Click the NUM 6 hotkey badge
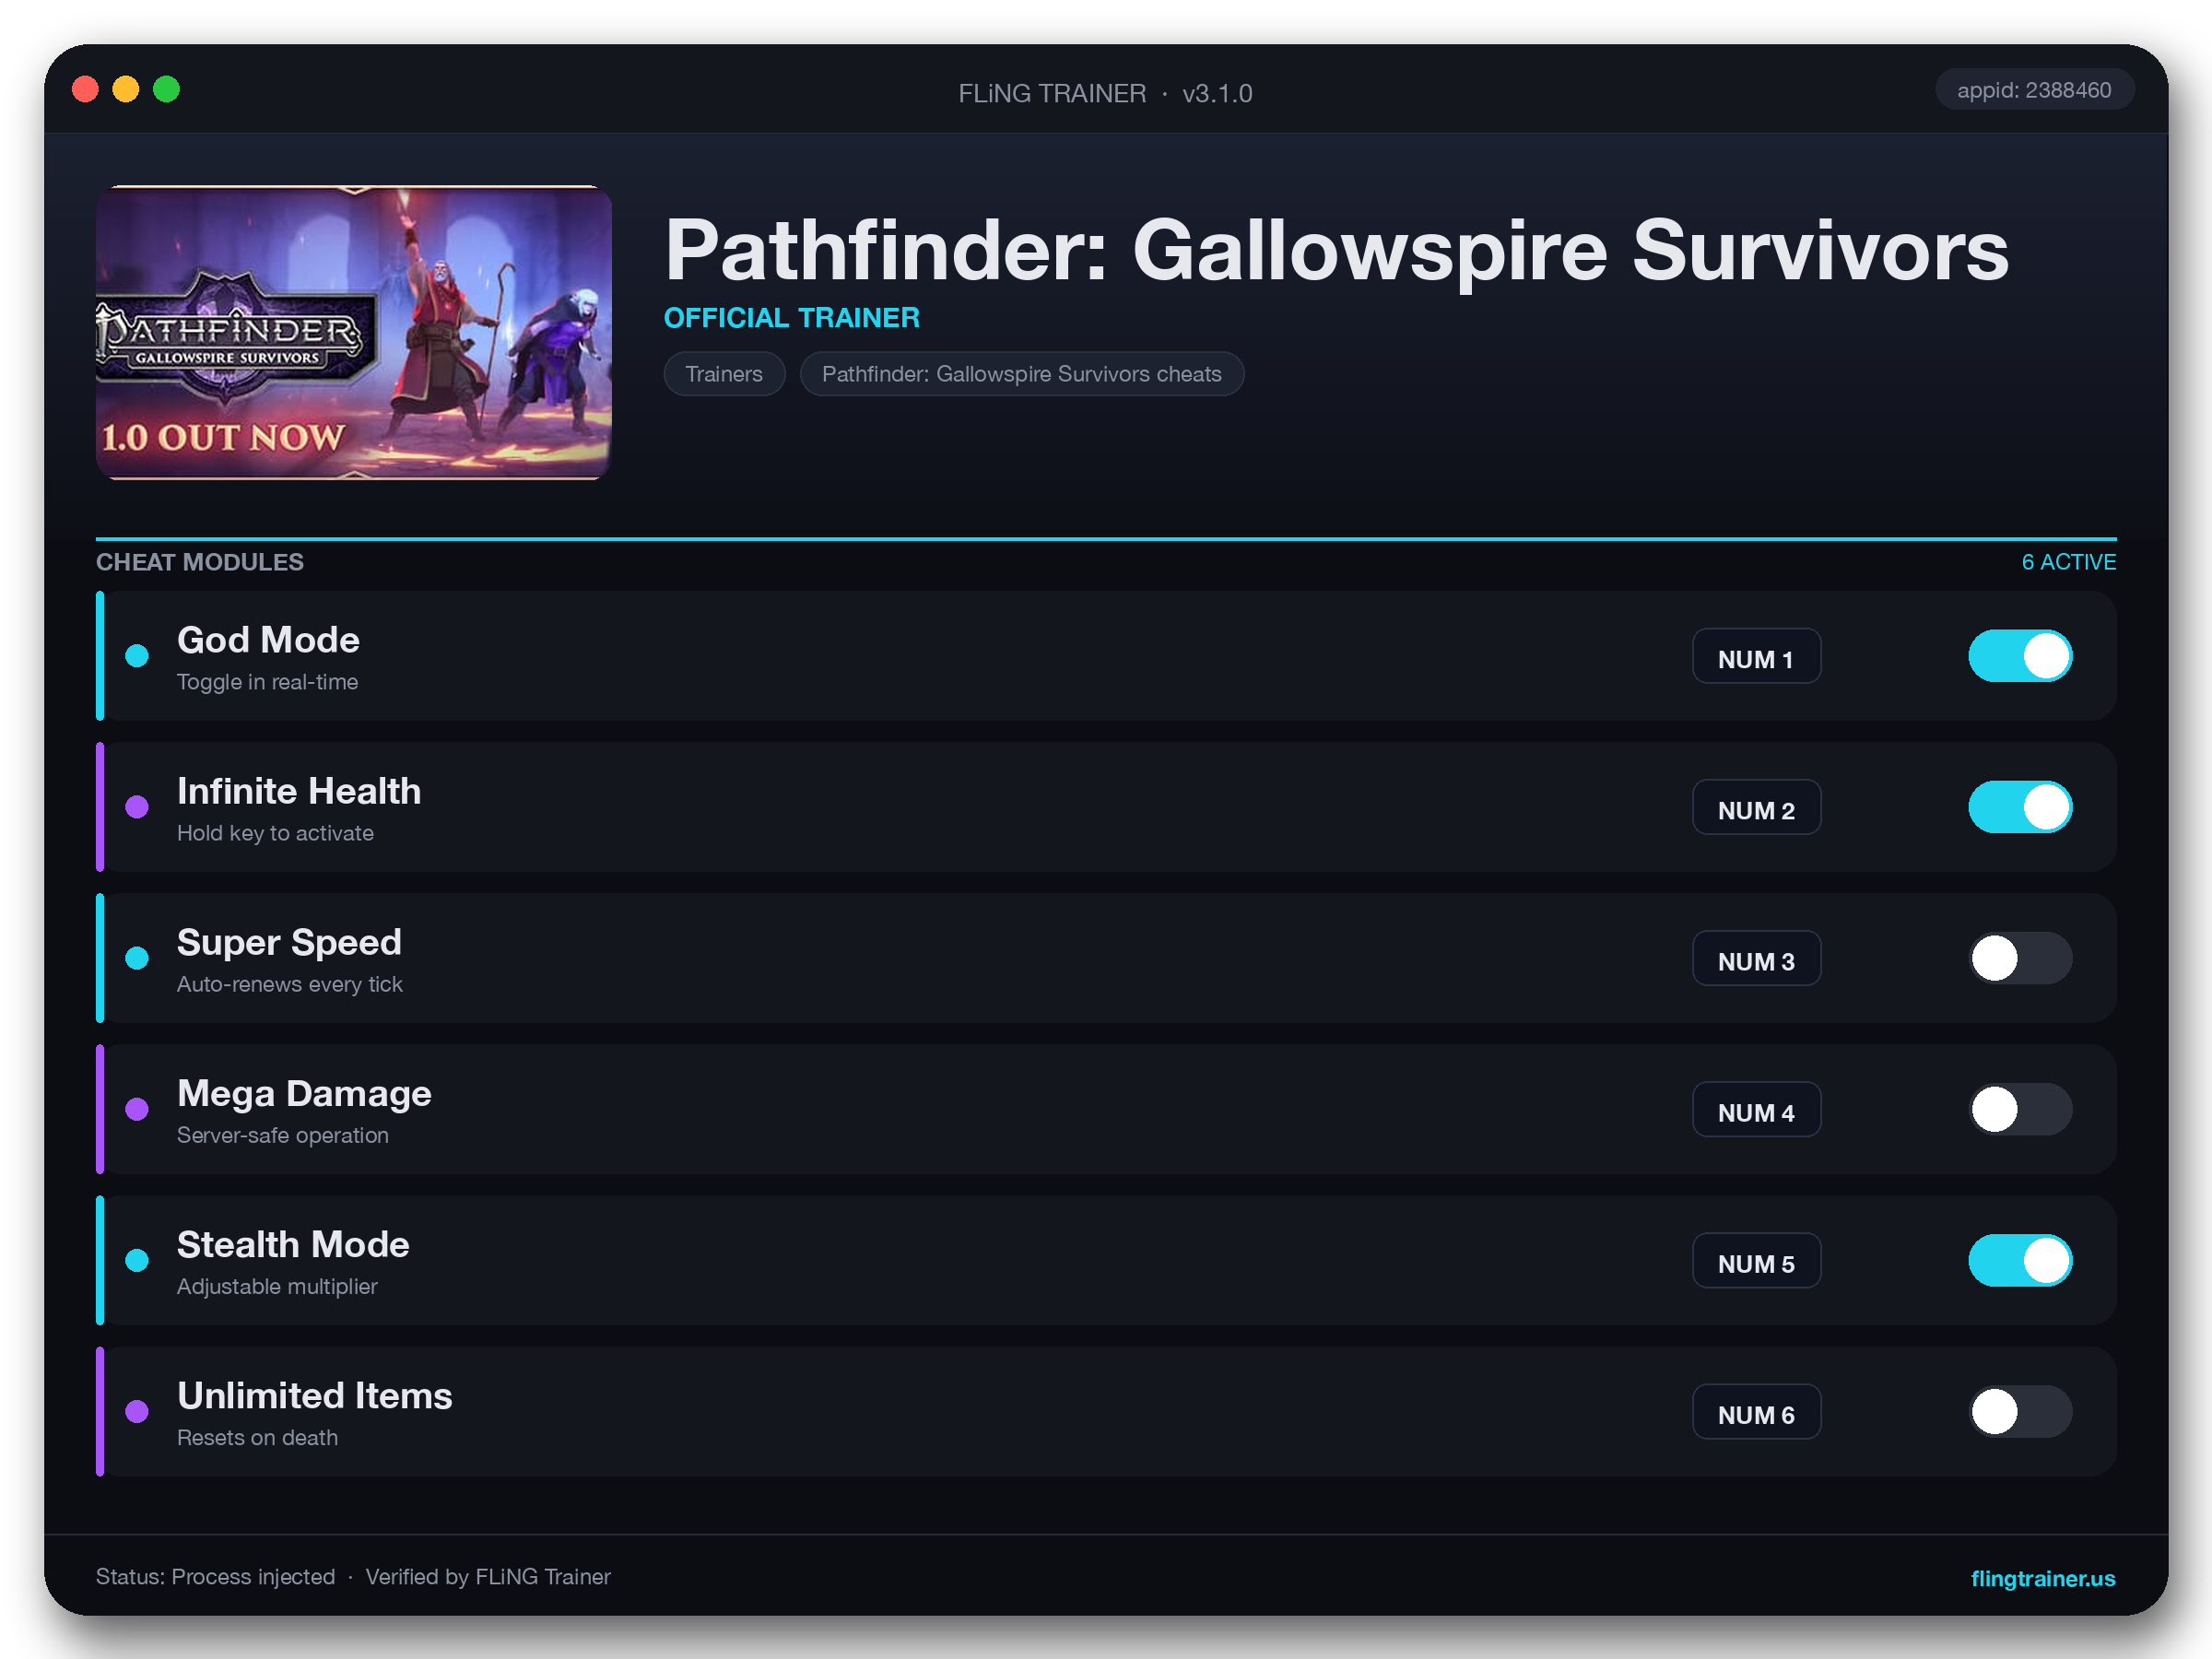 pos(1756,1412)
